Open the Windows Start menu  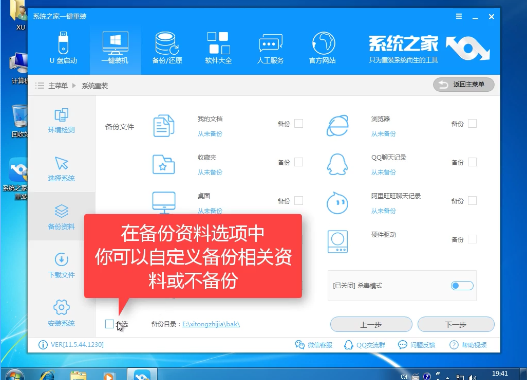14,375
